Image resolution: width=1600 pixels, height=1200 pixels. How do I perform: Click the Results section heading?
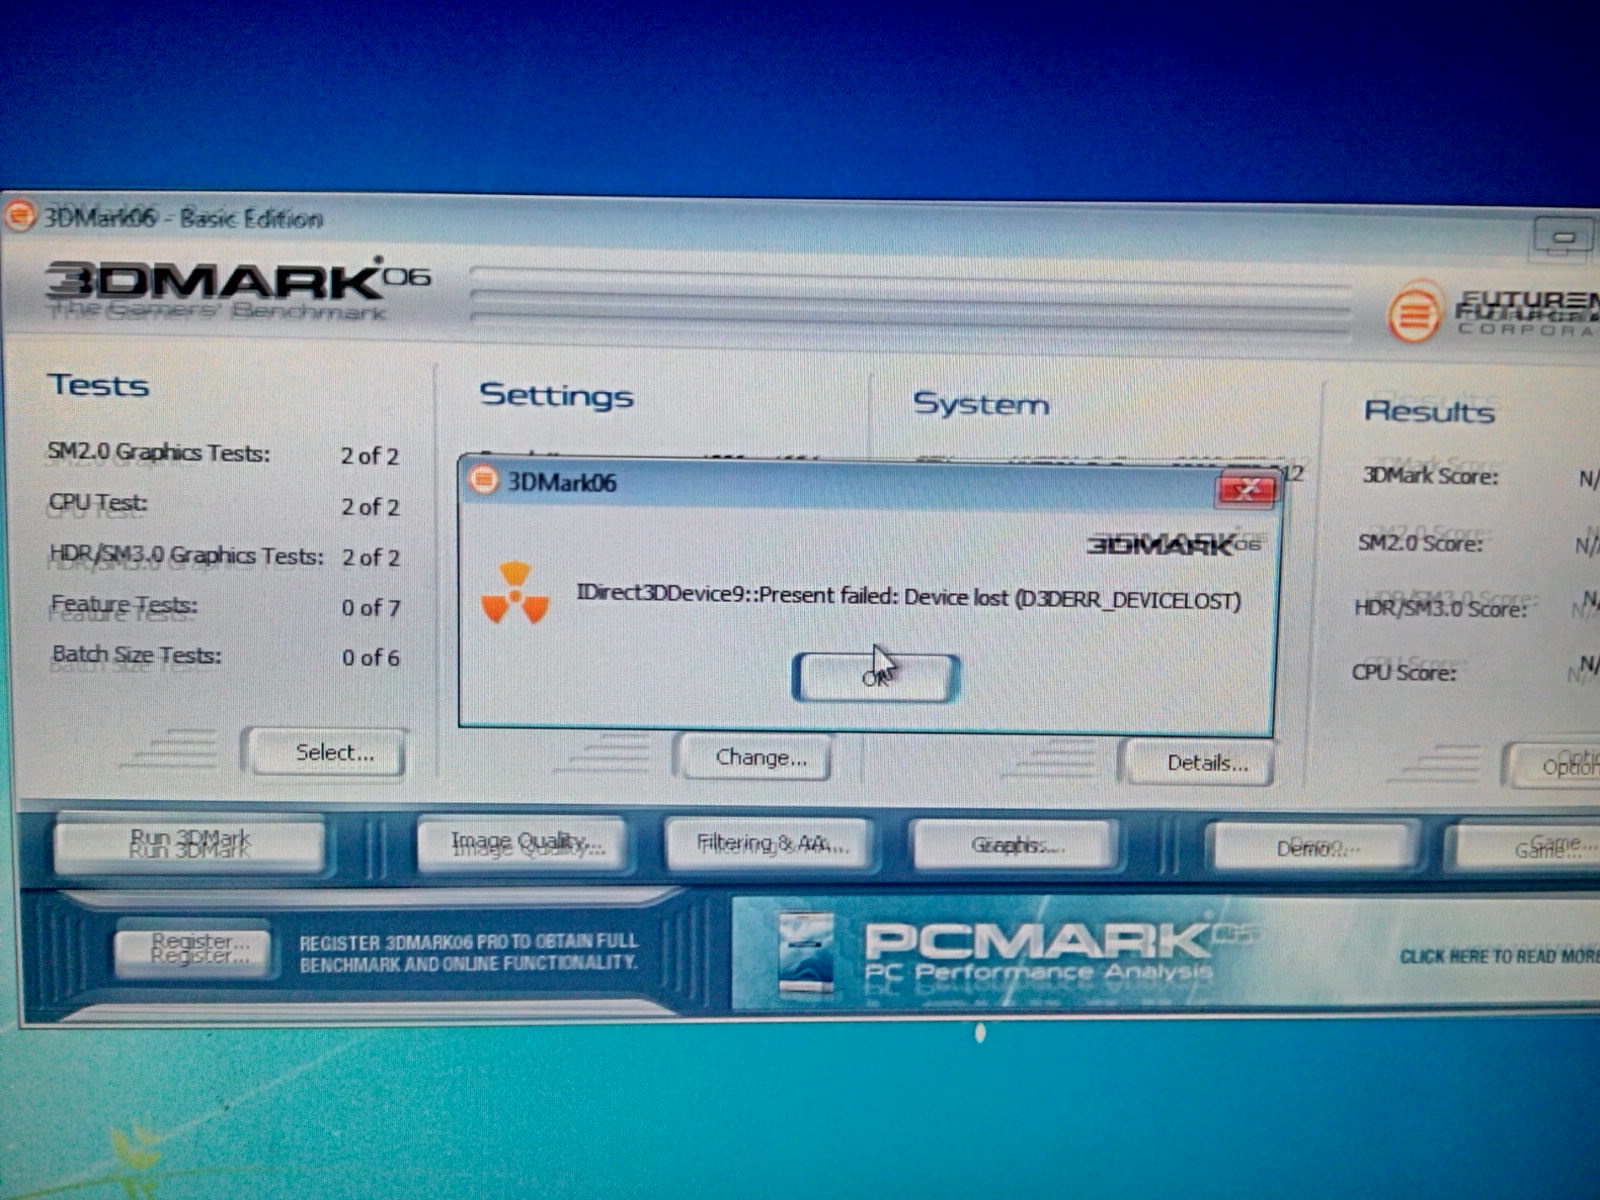[x=1429, y=411]
